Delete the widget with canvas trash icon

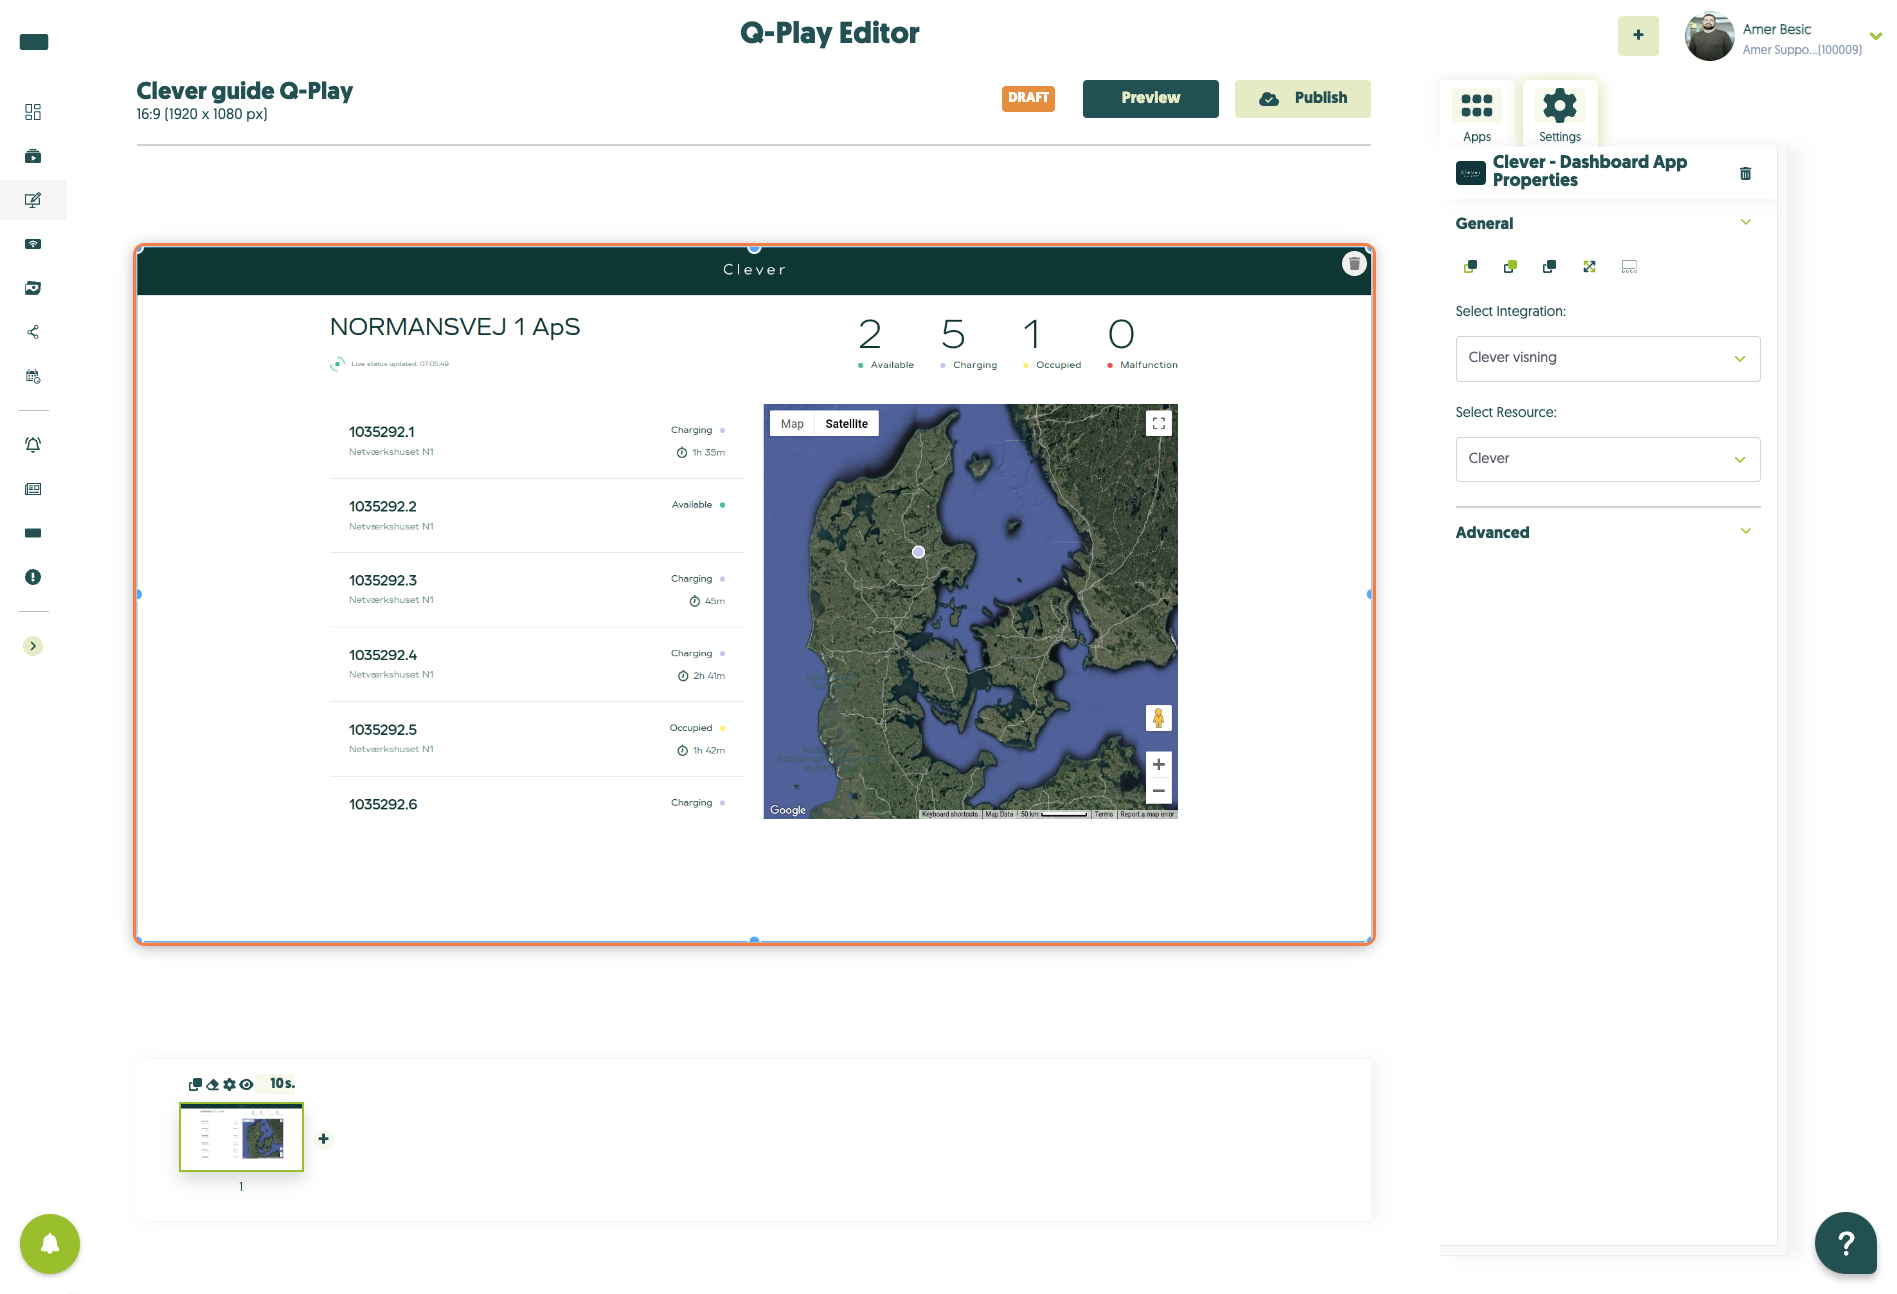click(1354, 264)
